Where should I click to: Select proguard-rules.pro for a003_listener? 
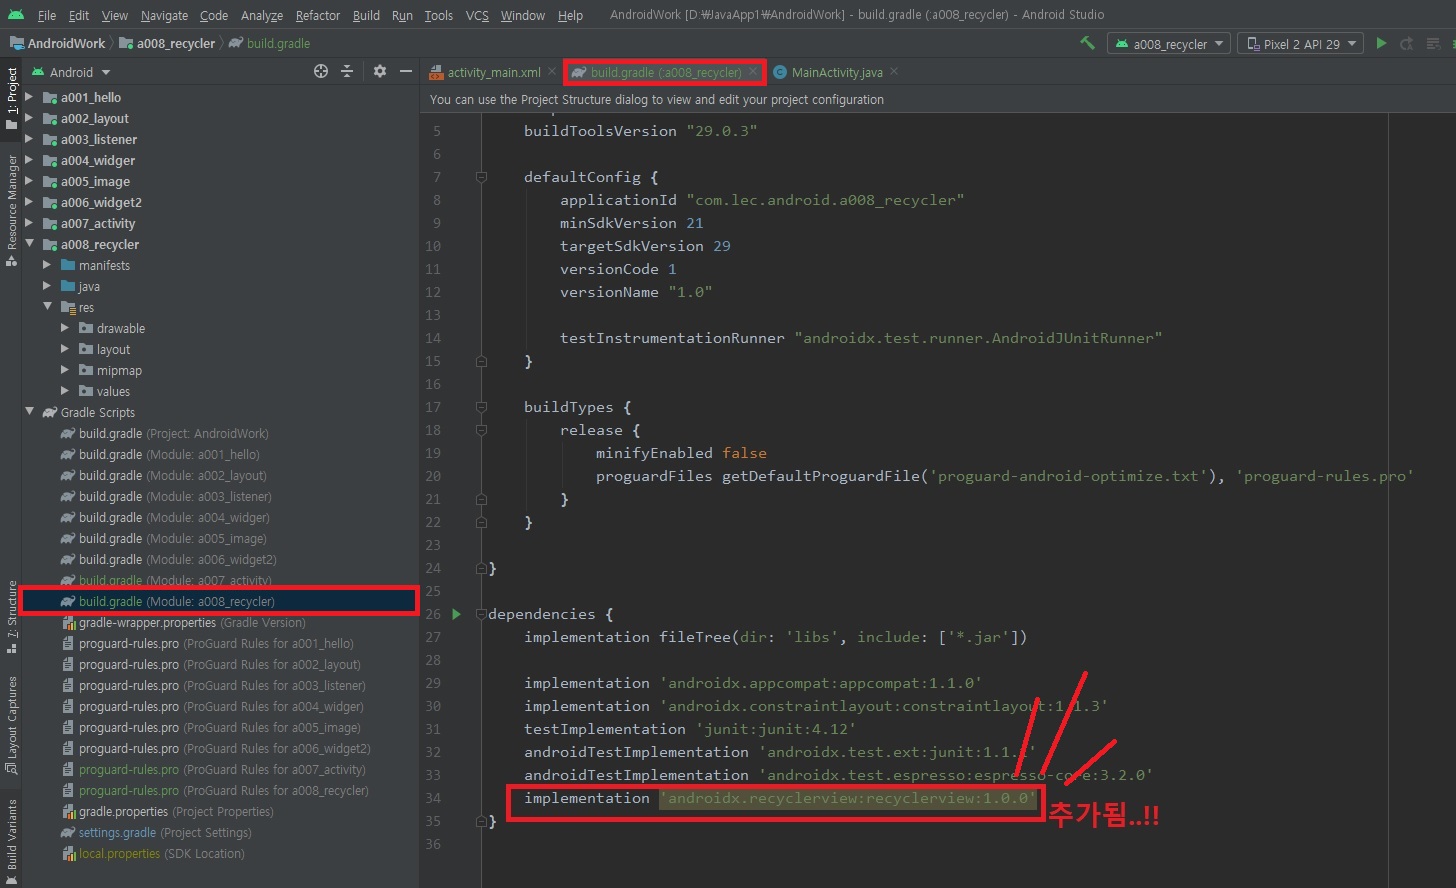tap(213, 685)
